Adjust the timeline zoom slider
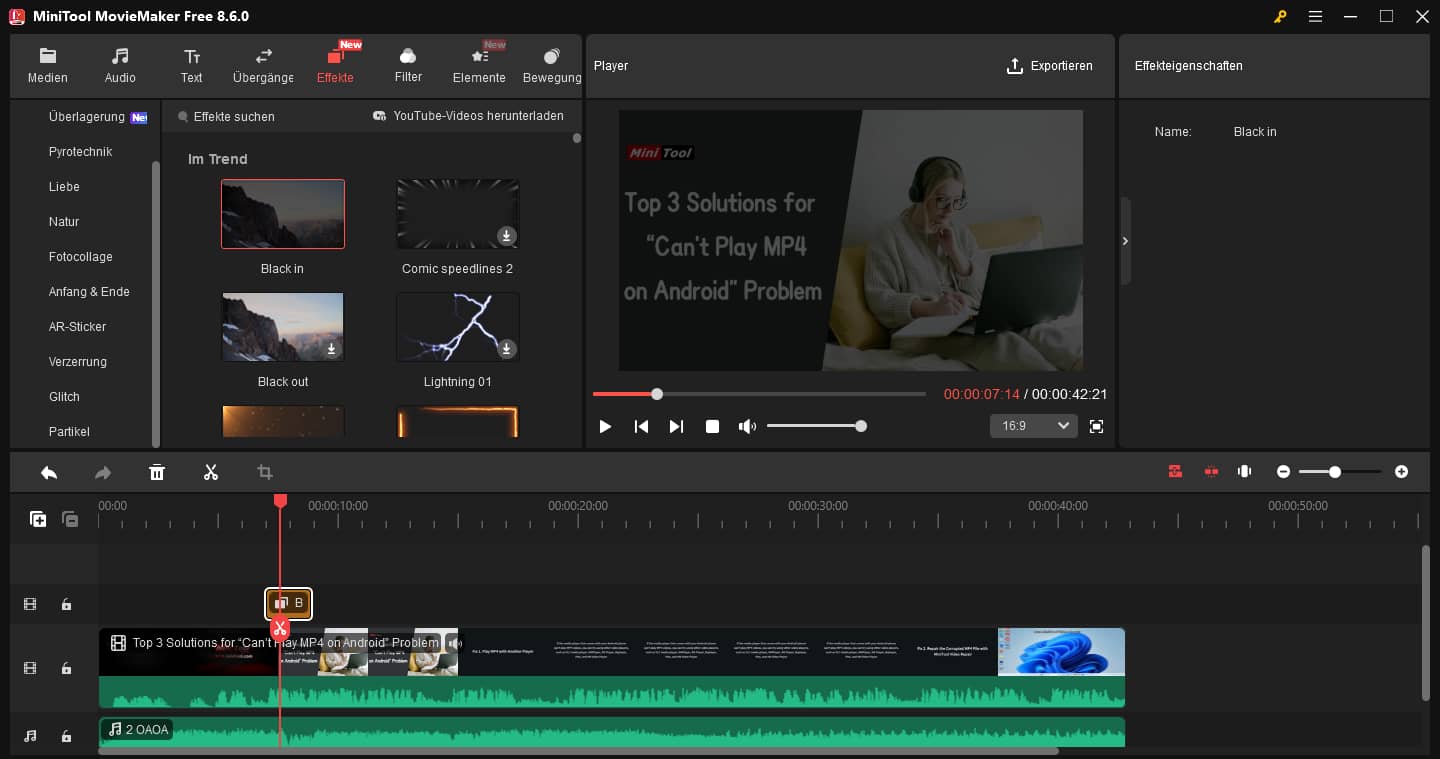 1339,471
